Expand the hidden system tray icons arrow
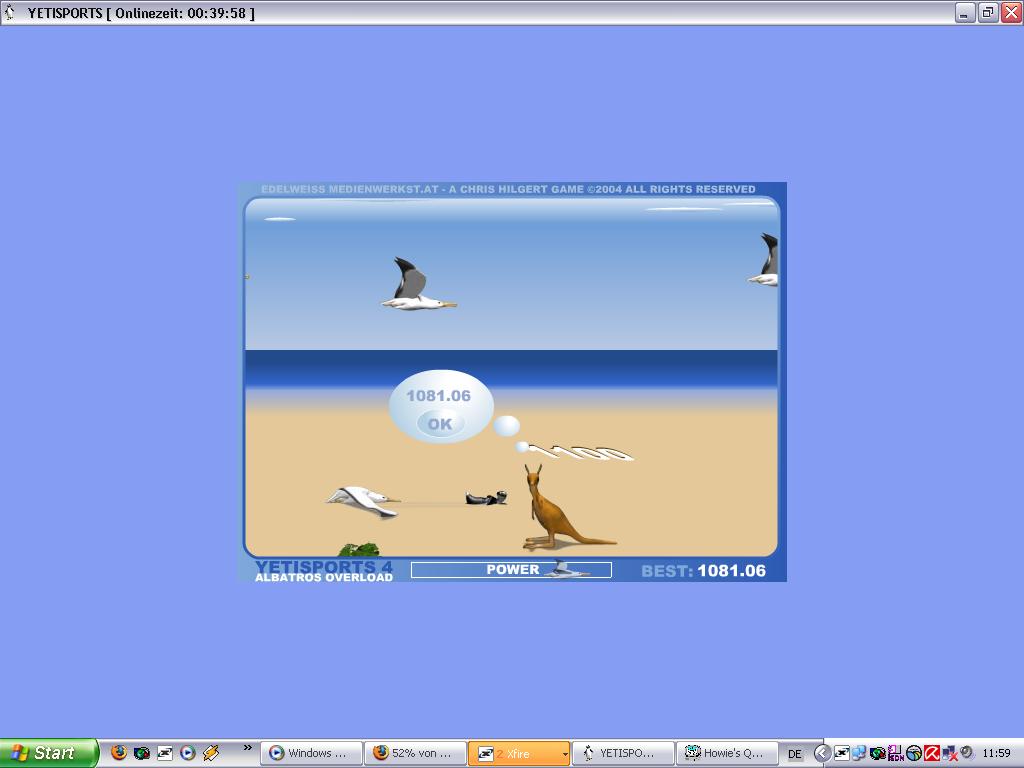 click(x=822, y=754)
